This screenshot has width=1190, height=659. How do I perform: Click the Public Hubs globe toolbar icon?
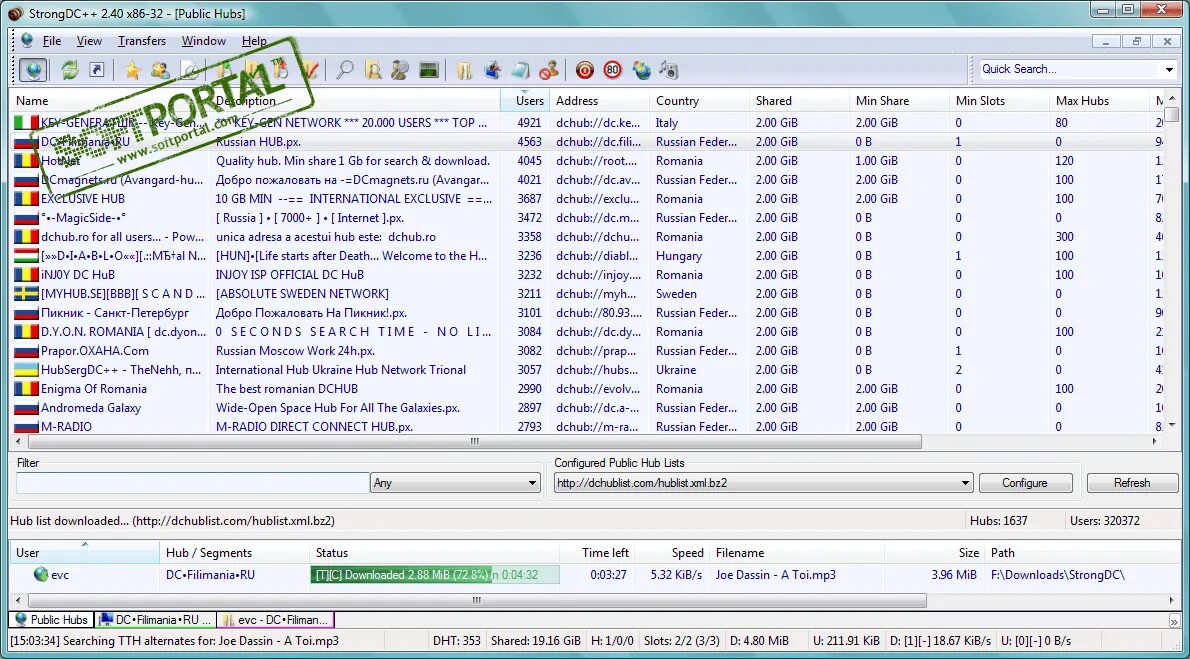[x=33, y=71]
